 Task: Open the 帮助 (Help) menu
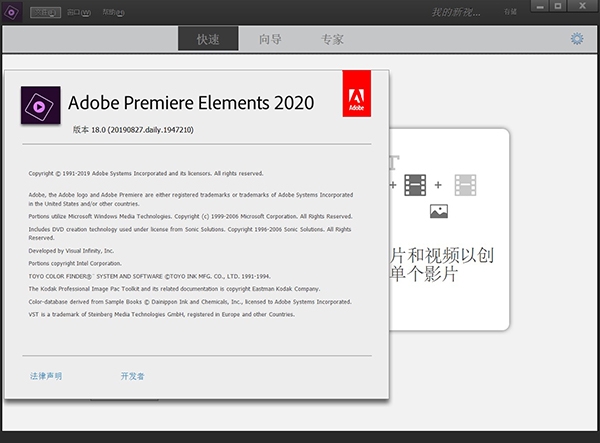pyautogui.click(x=113, y=12)
